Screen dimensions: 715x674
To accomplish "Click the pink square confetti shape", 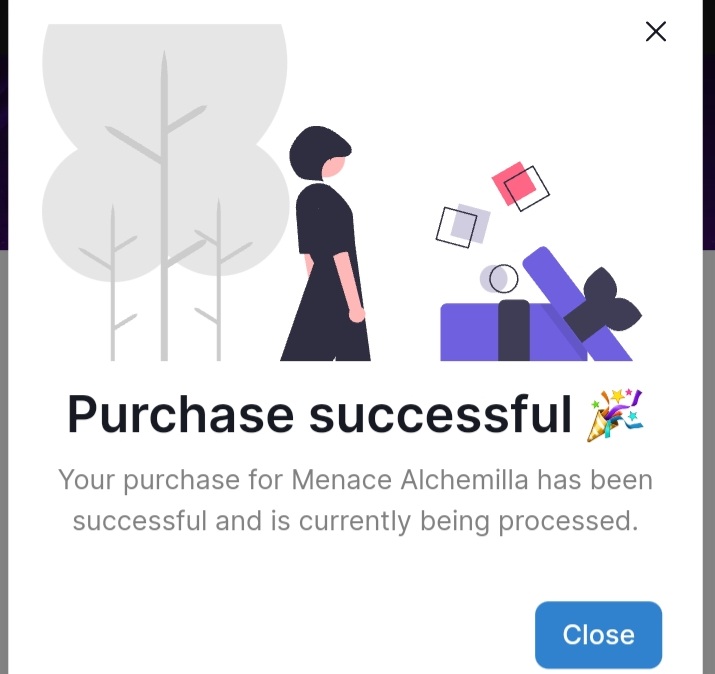I will [x=513, y=183].
